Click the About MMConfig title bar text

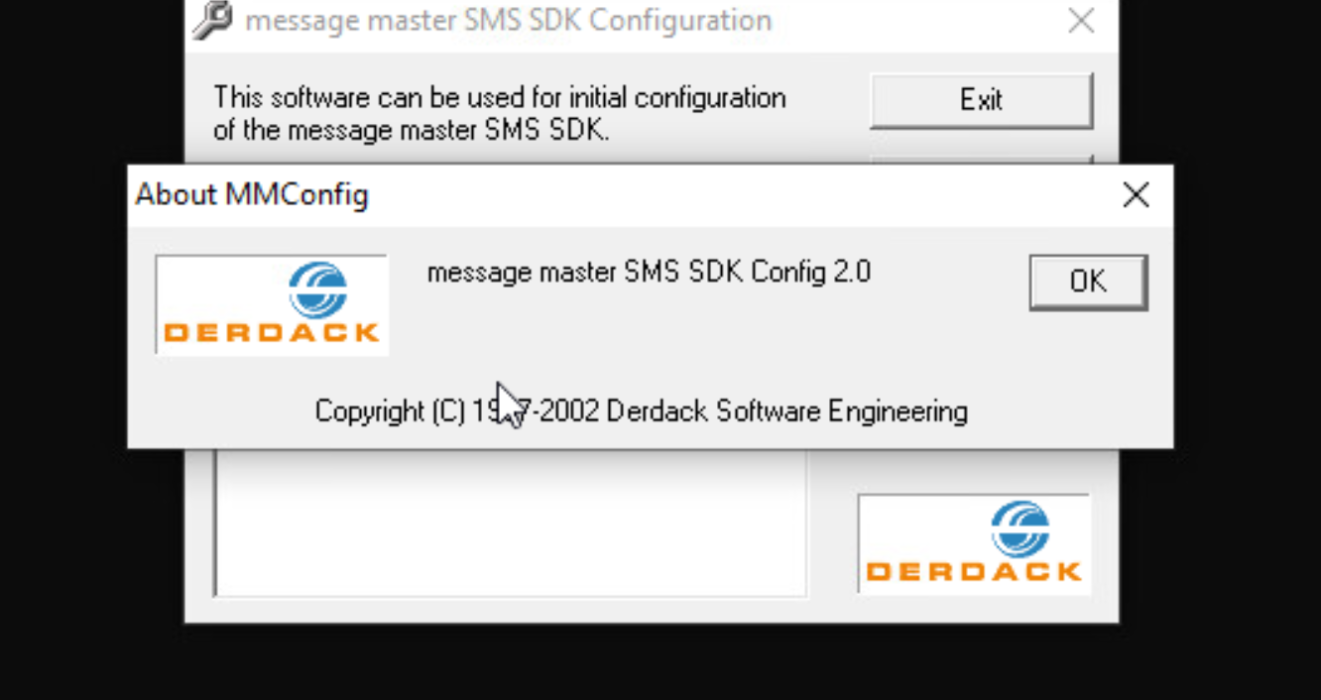[252, 195]
